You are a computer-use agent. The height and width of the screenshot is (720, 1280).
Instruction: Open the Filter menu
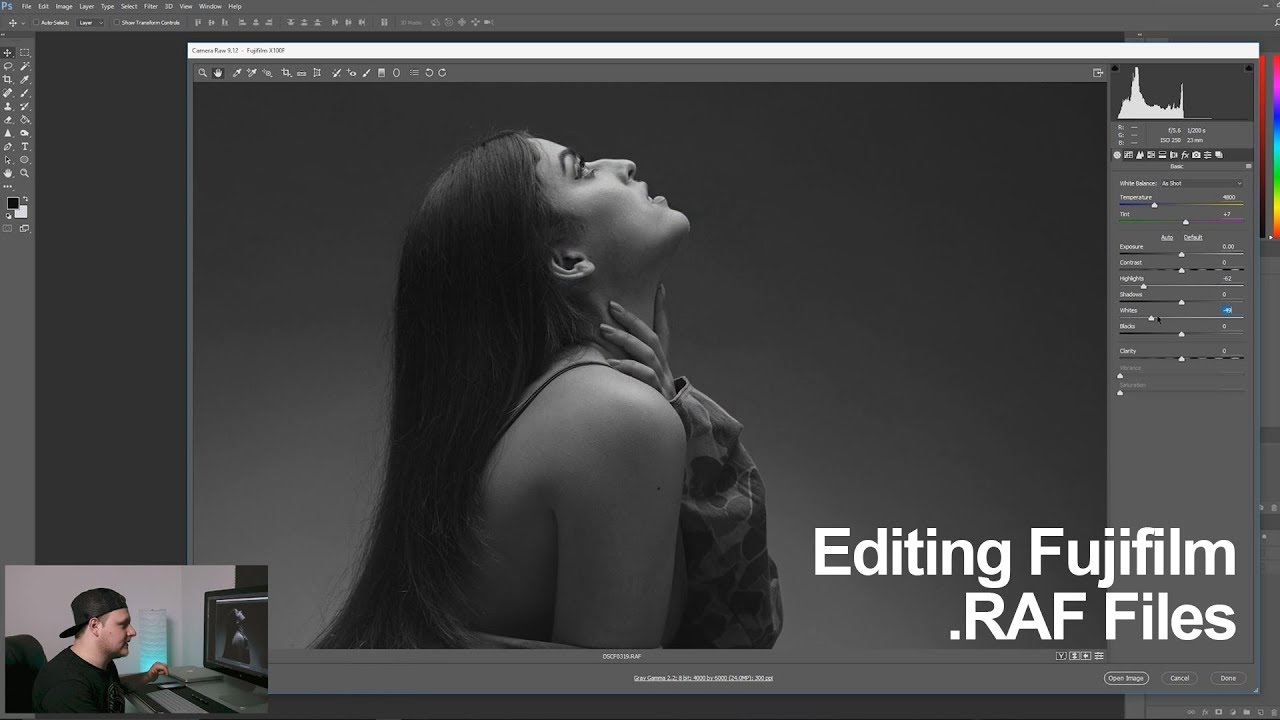pyautogui.click(x=151, y=6)
